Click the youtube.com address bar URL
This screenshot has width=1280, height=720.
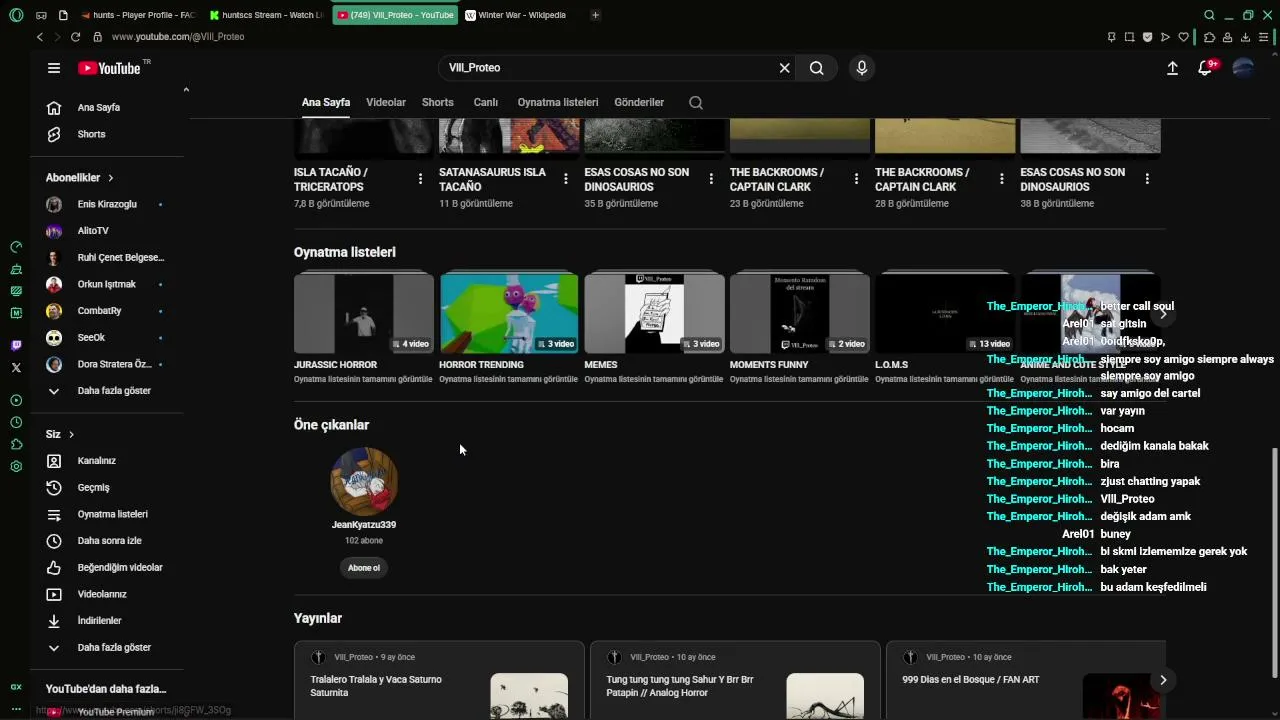pyautogui.click(x=178, y=37)
